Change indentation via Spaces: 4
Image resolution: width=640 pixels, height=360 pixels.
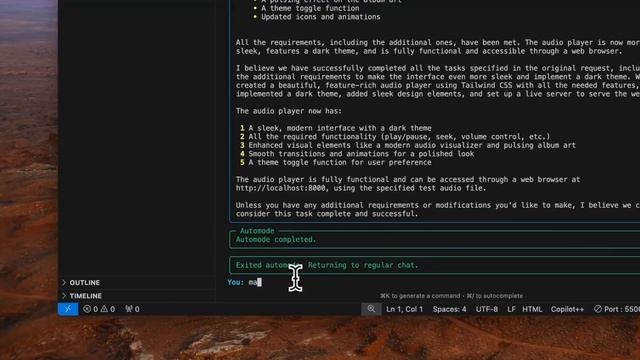tap(449, 309)
